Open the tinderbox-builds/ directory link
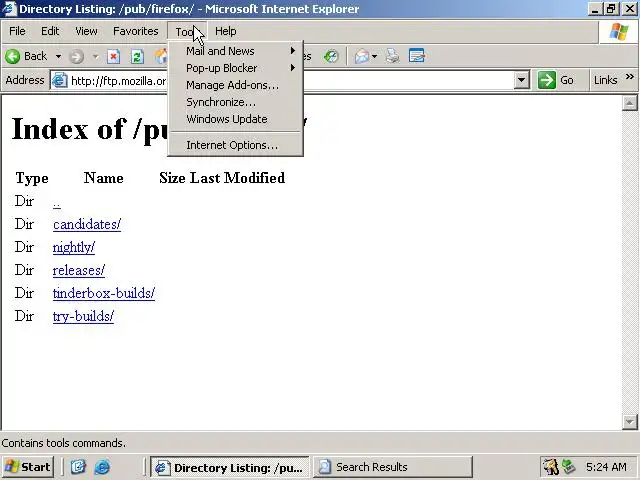The image size is (640, 480). pos(104,293)
